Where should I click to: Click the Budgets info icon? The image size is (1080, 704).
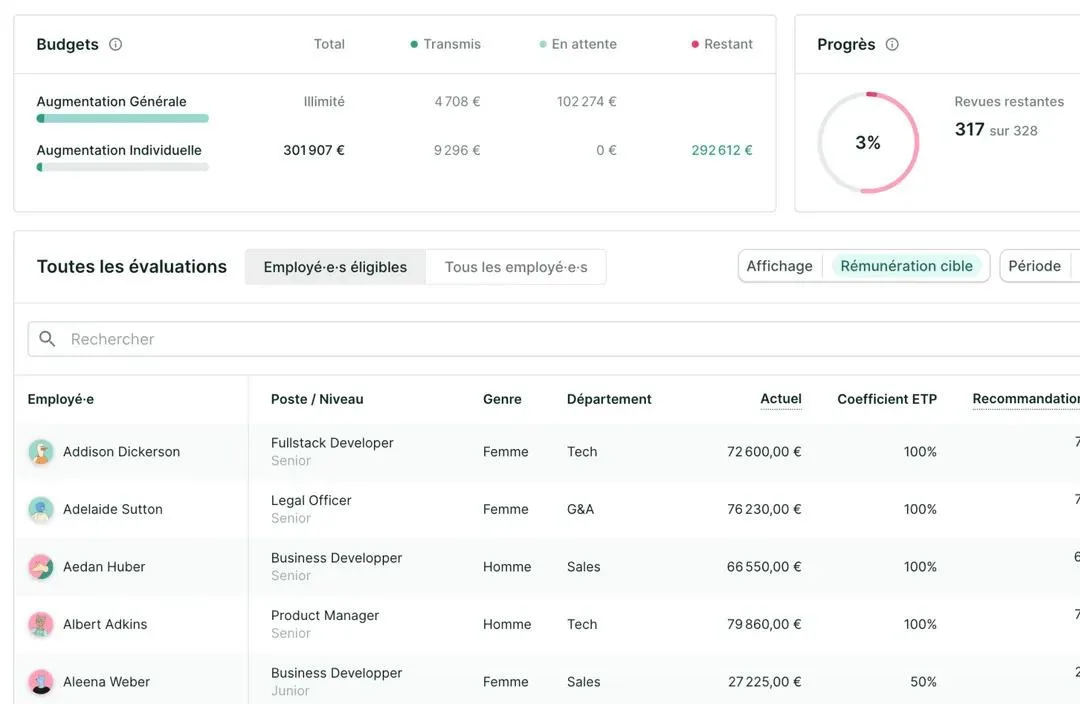[116, 44]
